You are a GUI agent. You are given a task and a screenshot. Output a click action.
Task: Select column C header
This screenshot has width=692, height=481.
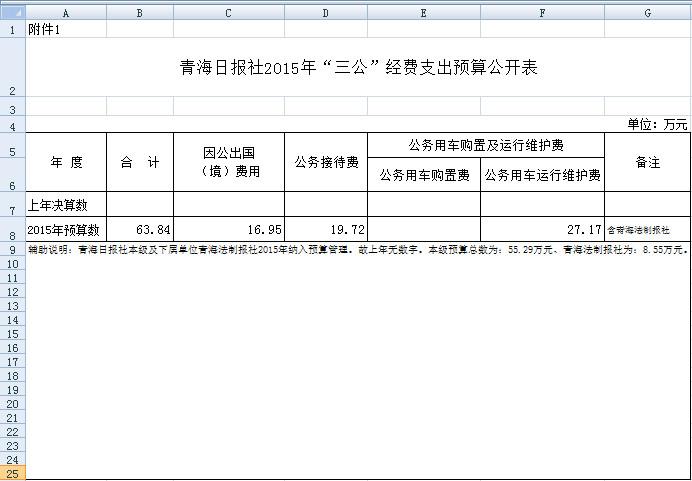pyautogui.click(x=229, y=13)
